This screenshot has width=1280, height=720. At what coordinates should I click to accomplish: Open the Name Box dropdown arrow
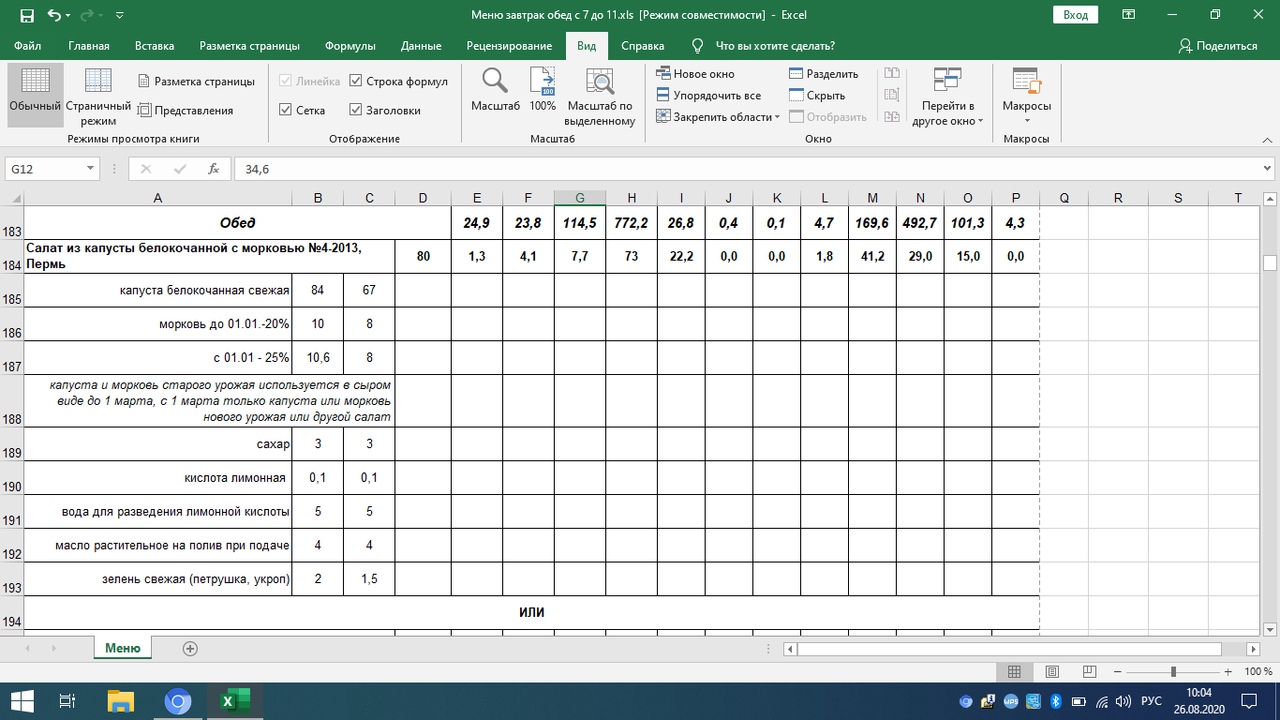(91, 169)
